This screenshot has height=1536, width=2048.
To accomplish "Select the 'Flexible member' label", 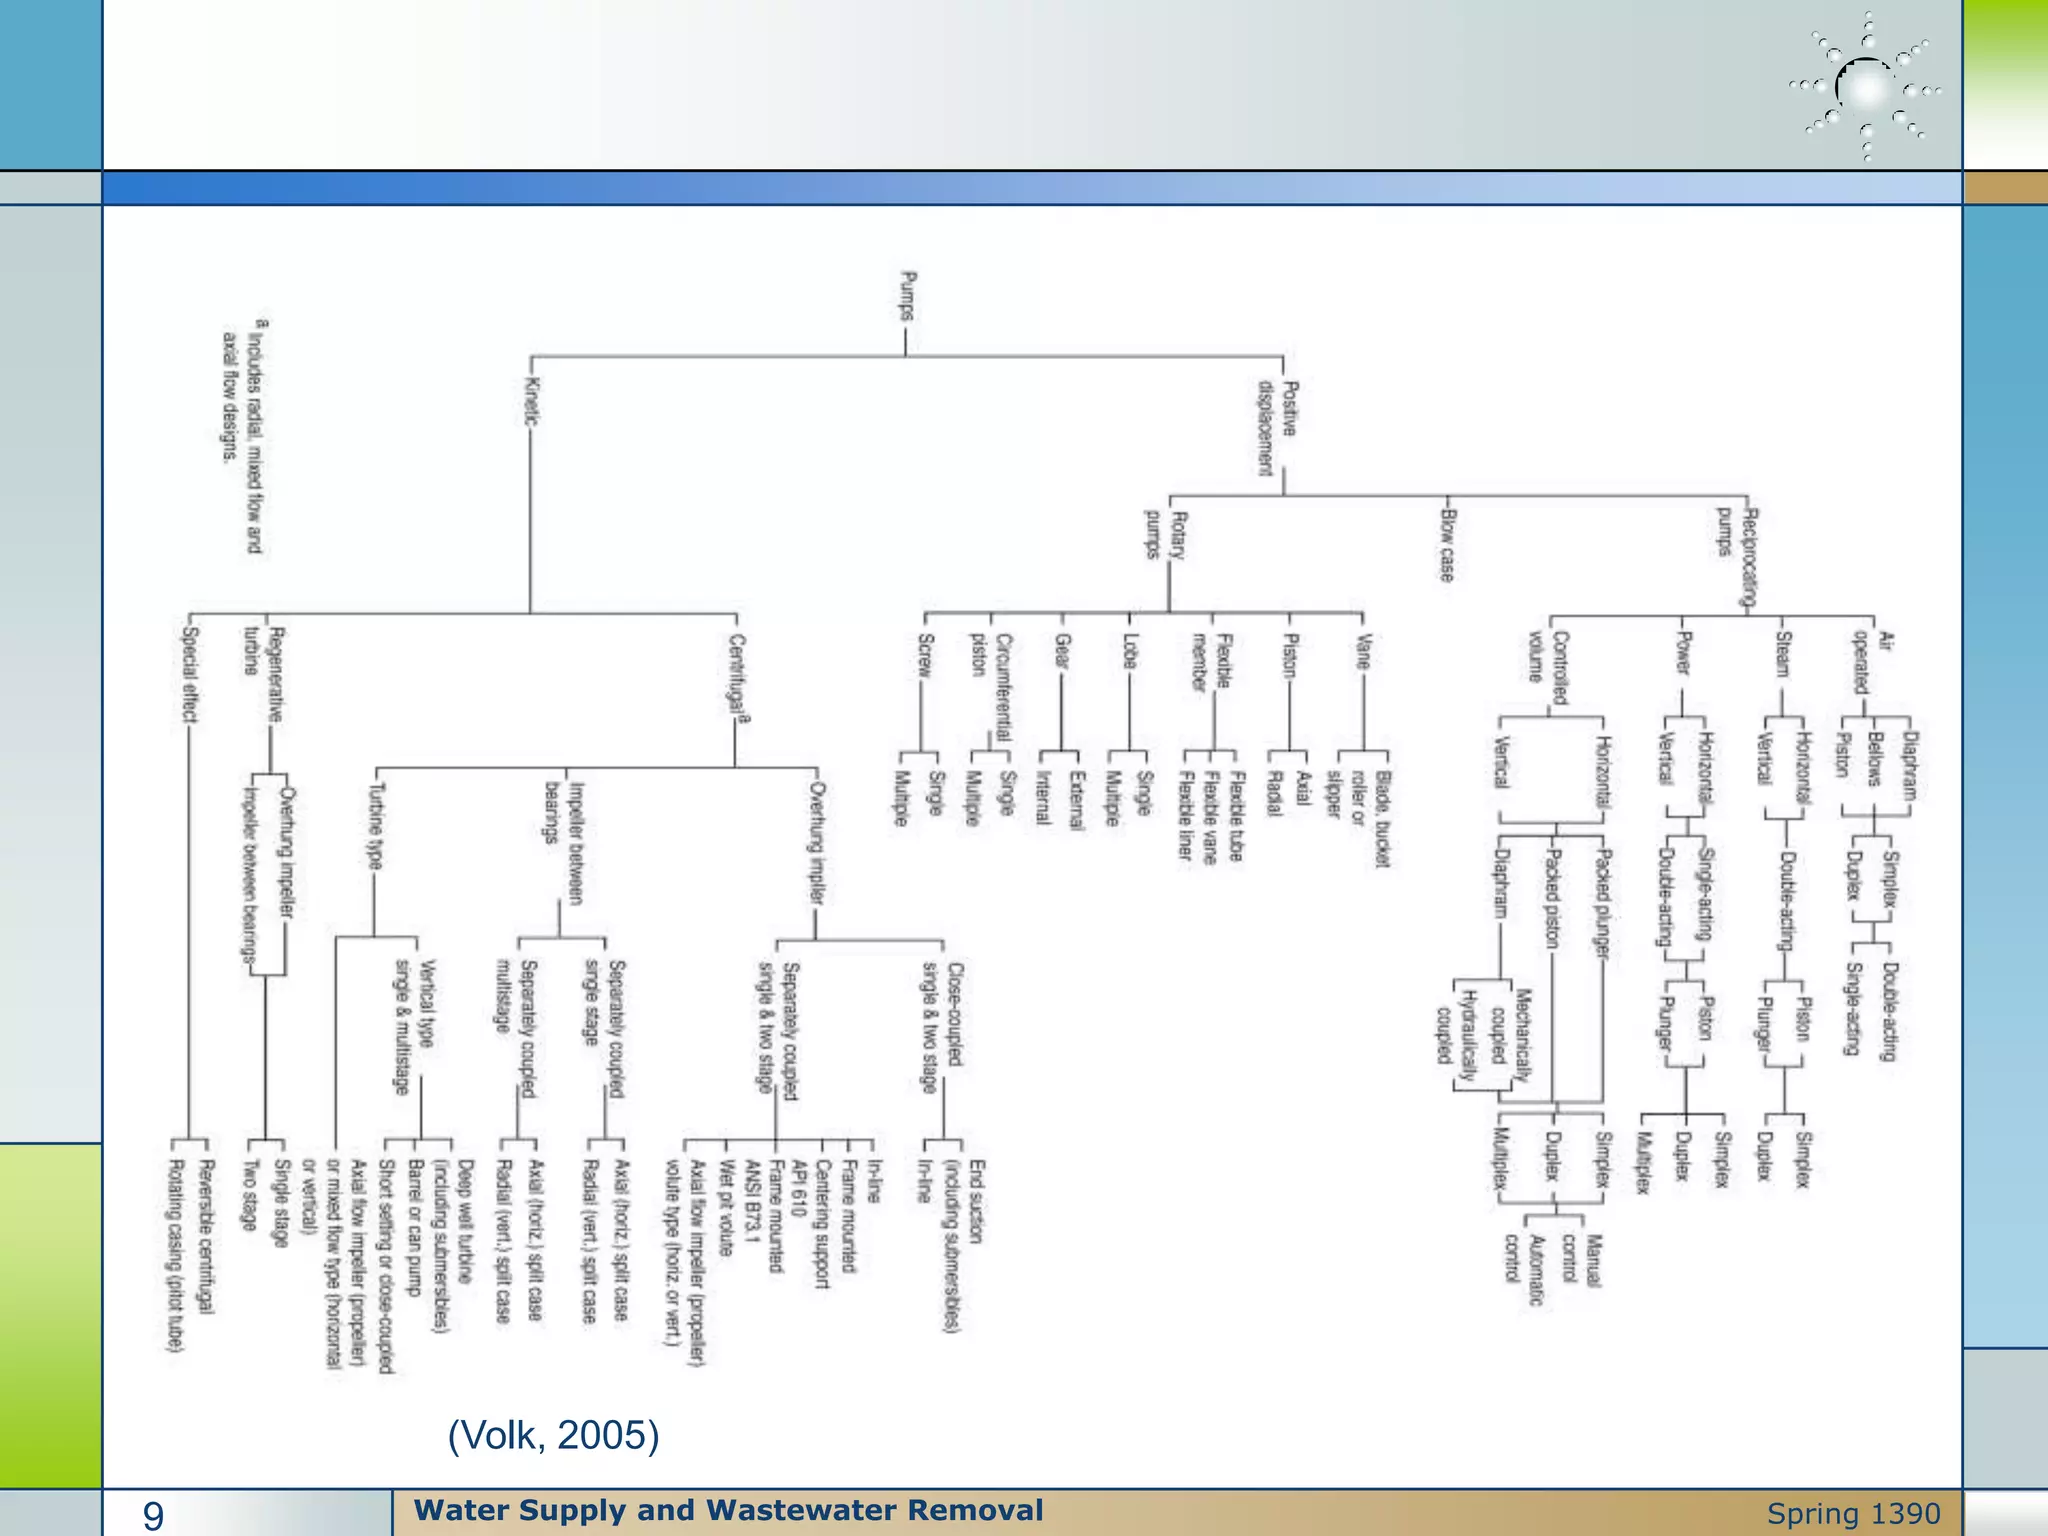I will point(1211,662).
